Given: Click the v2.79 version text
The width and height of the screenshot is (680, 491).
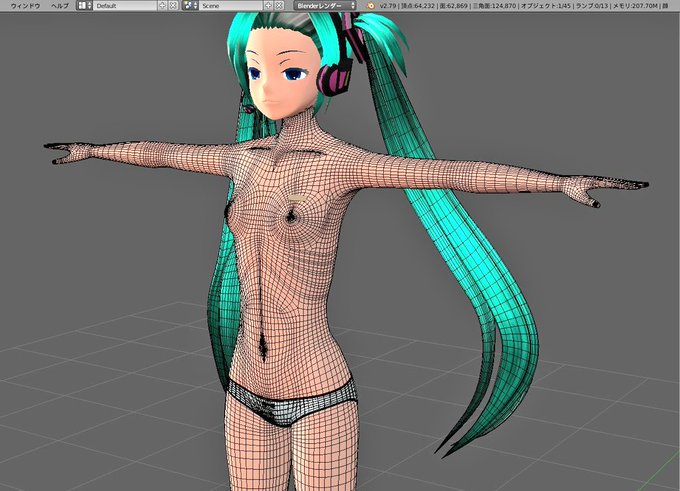Looking at the screenshot, I should pyautogui.click(x=387, y=6).
